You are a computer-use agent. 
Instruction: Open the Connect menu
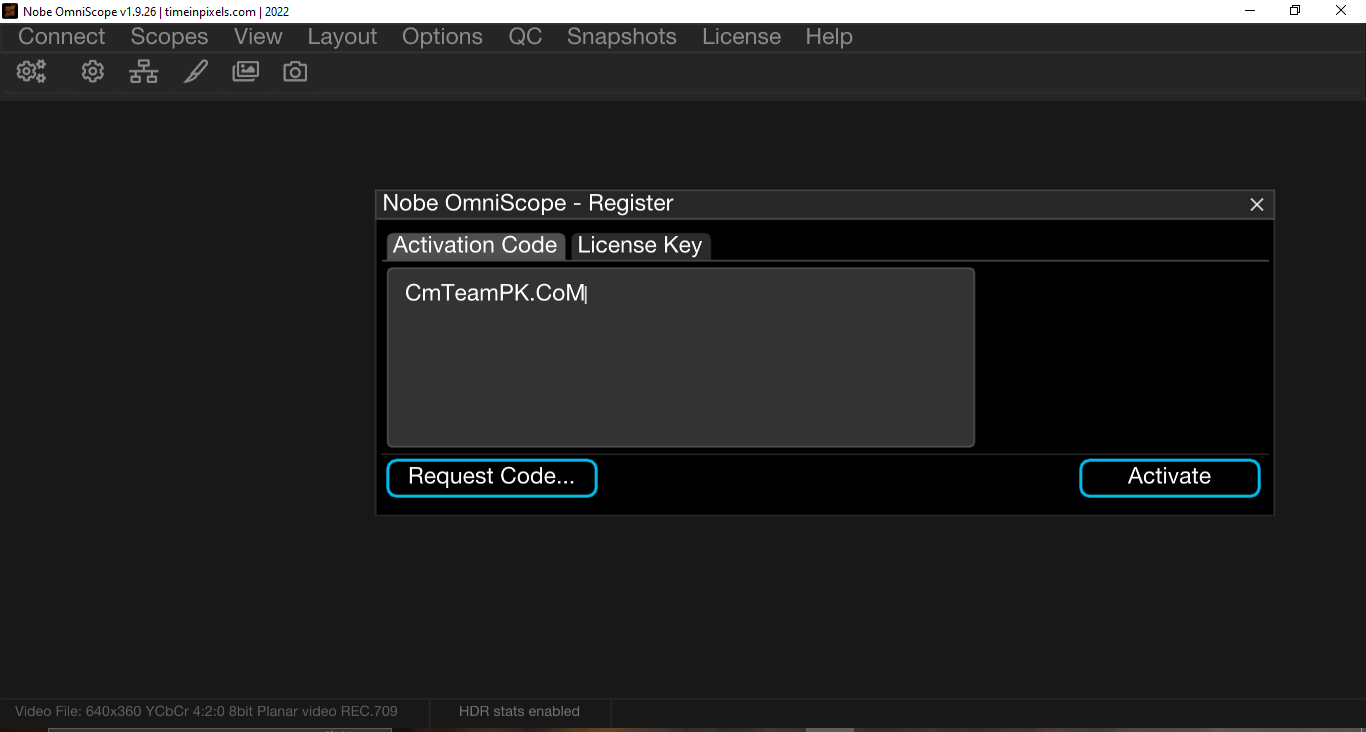coord(62,37)
